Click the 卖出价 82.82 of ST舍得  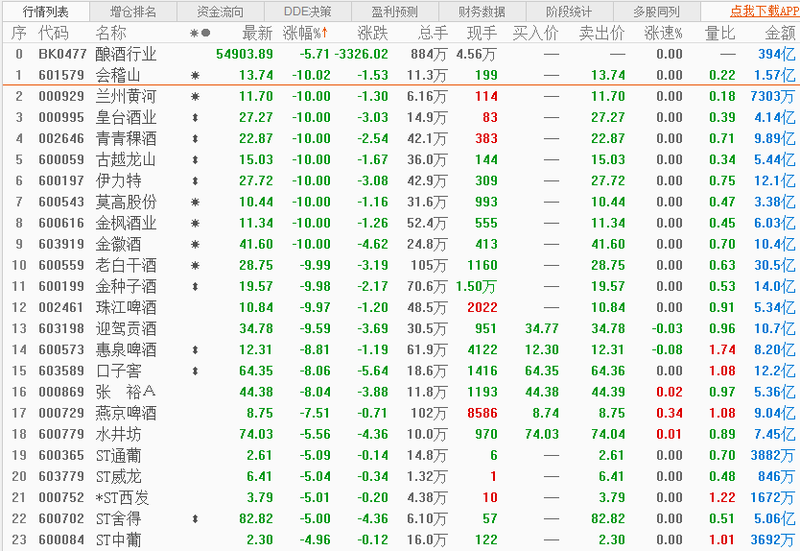click(608, 519)
